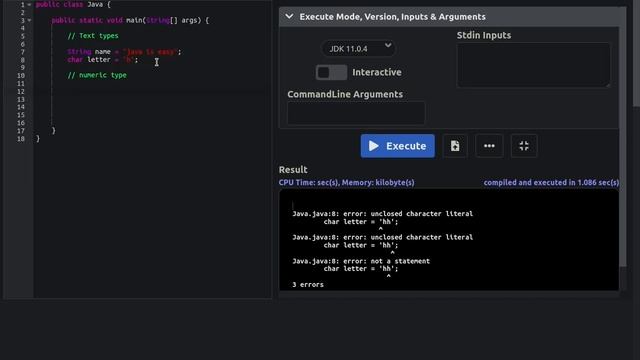The width and height of the screenshot is (640, 360).
Task: Click the 'public class Java' line
Action: point(73,4)
